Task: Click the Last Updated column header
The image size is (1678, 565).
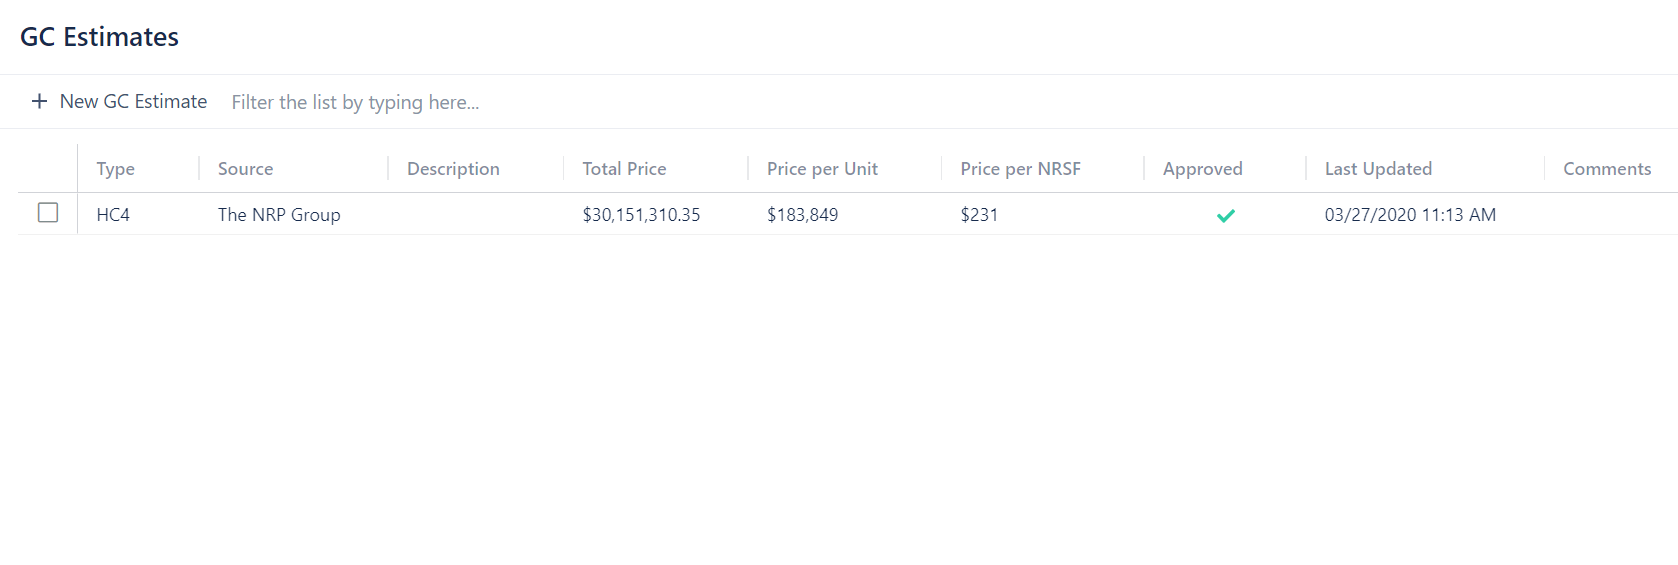Action: pos(1378,169)
